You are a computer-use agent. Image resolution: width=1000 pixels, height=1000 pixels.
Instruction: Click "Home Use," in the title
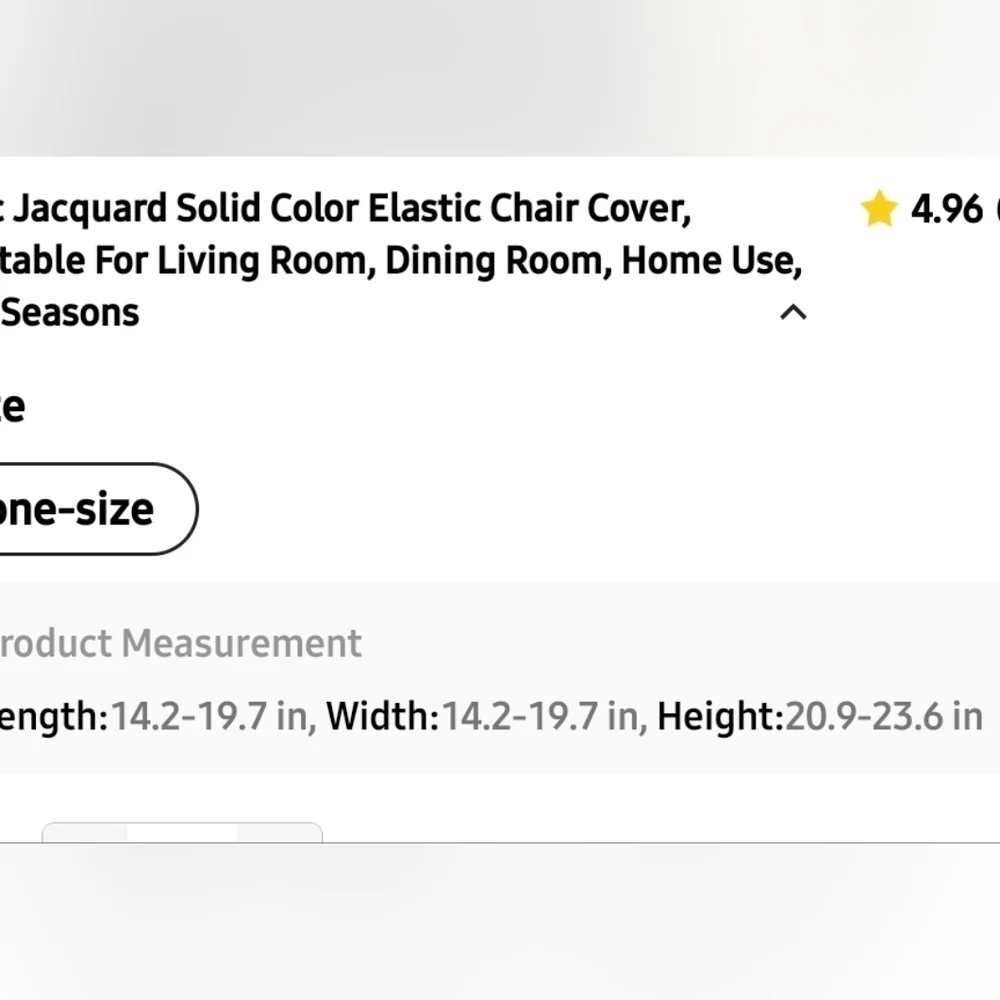(712, 261)
